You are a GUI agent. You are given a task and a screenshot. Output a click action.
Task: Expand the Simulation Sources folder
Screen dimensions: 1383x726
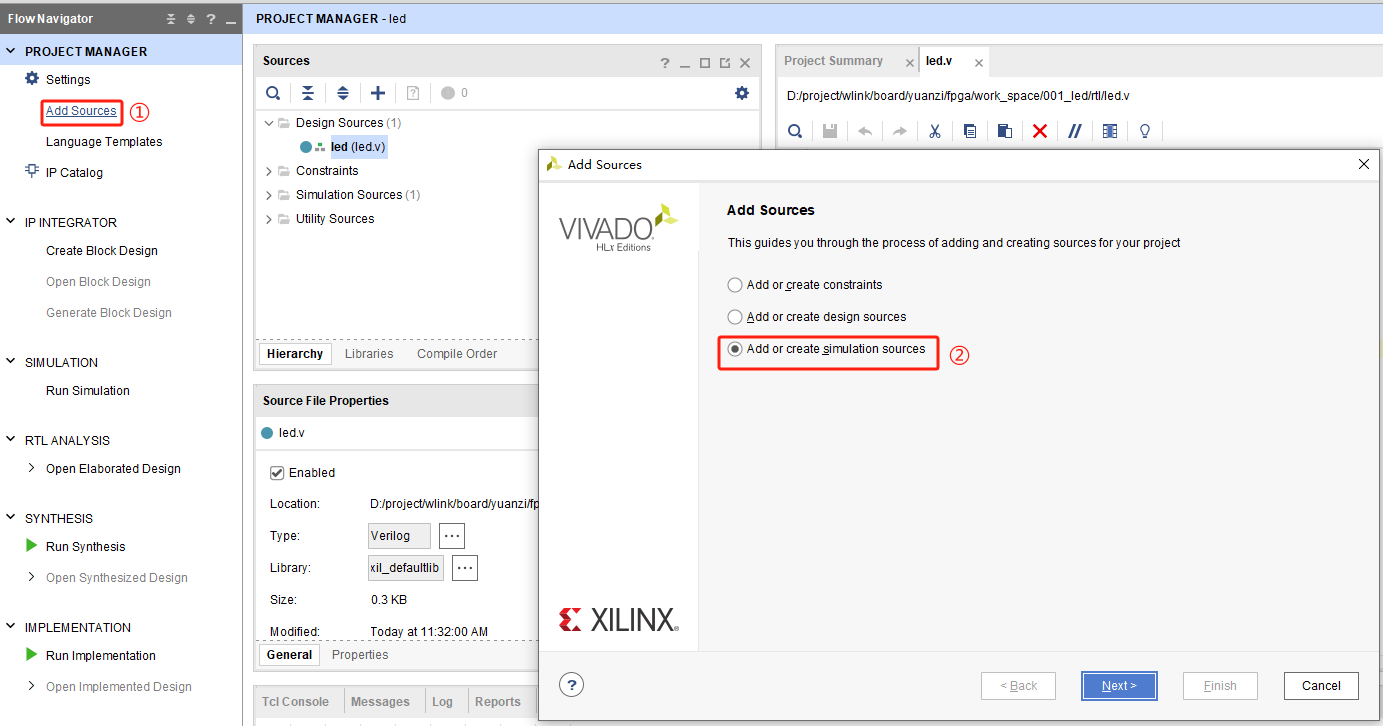point(269,195)
